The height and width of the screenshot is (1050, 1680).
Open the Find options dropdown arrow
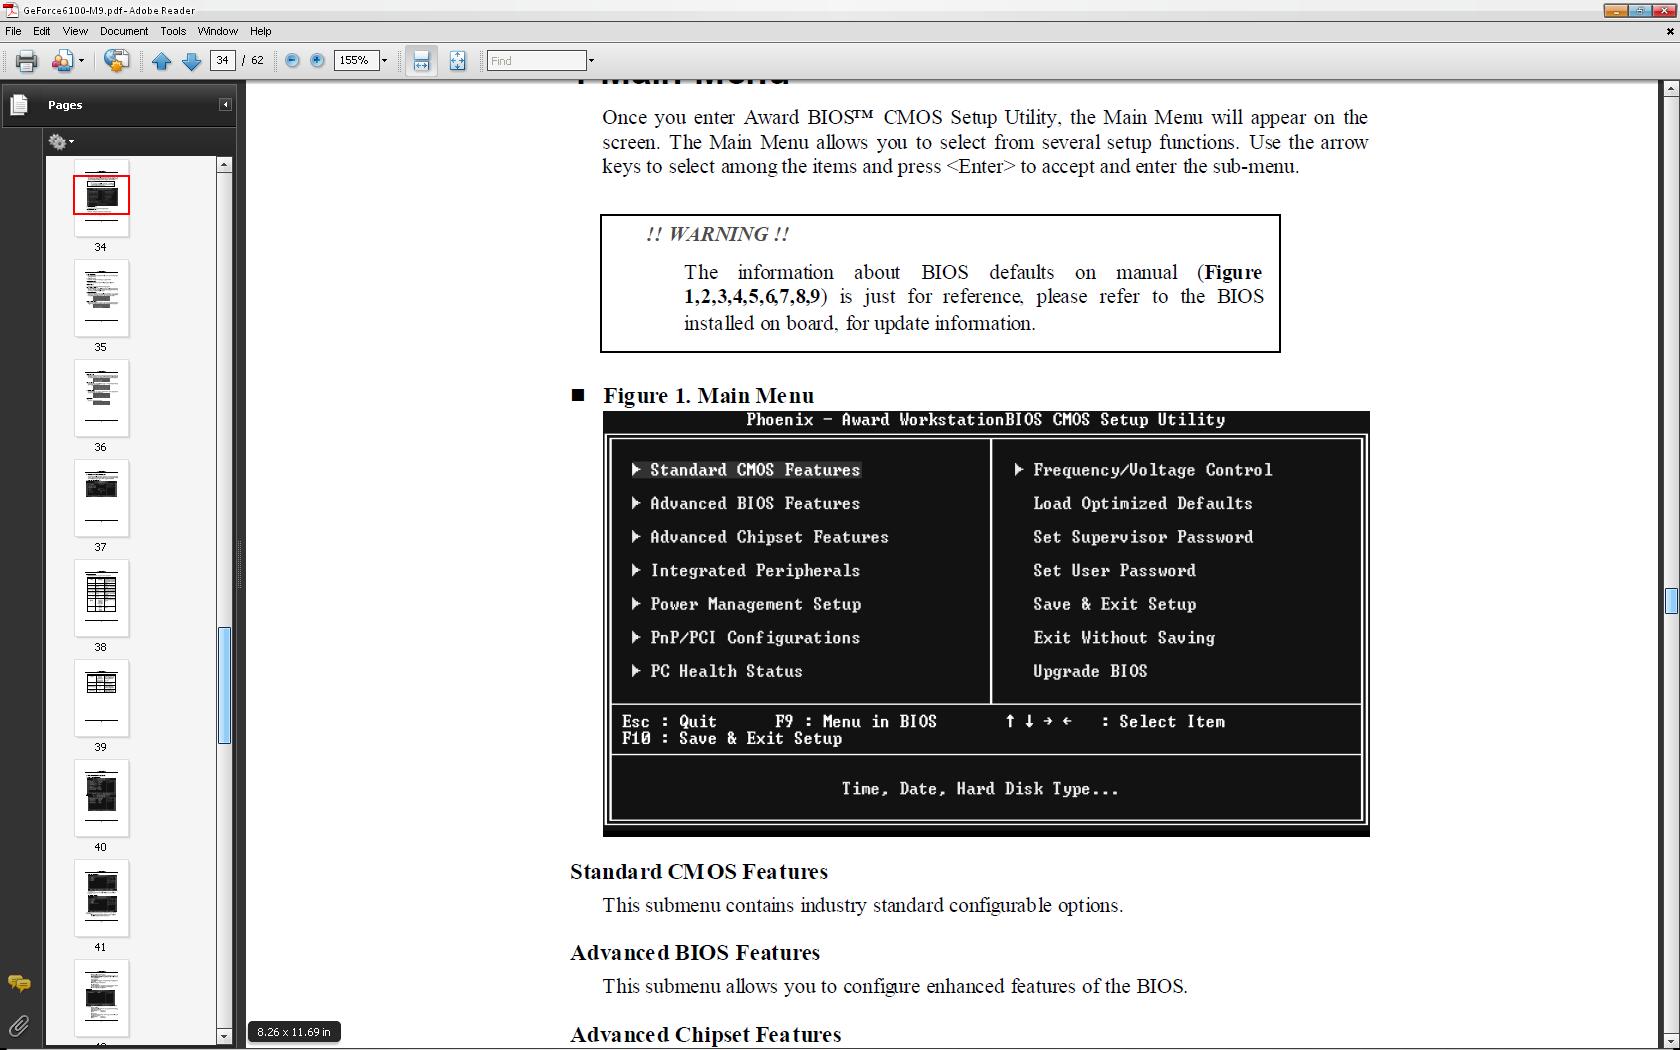pos(591,61)
